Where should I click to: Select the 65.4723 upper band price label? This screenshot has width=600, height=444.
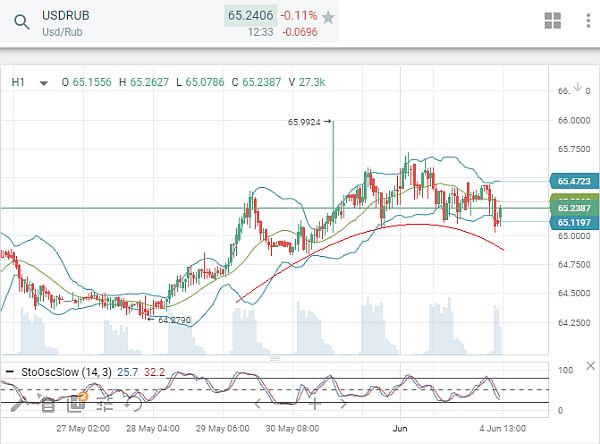(x=574, y=181)
